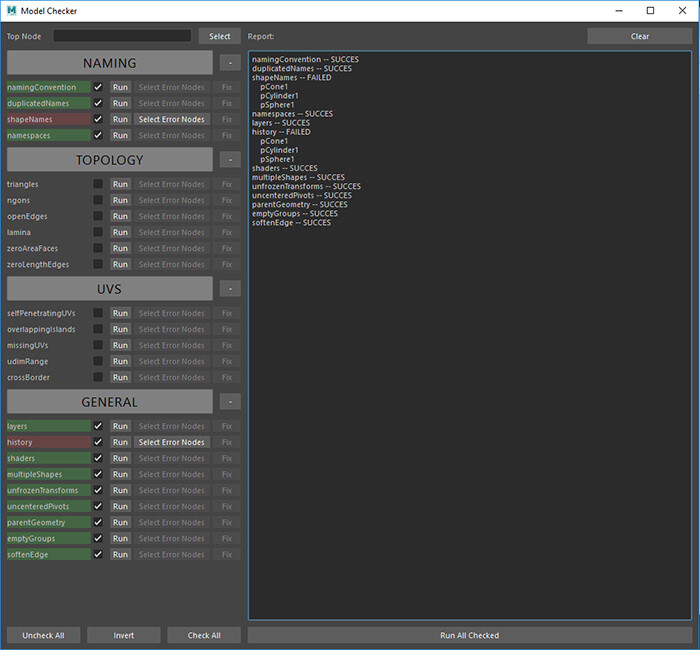The image size is (700, 650).
Task: Click the NAMING category header
Action: (x=110, y=63)
